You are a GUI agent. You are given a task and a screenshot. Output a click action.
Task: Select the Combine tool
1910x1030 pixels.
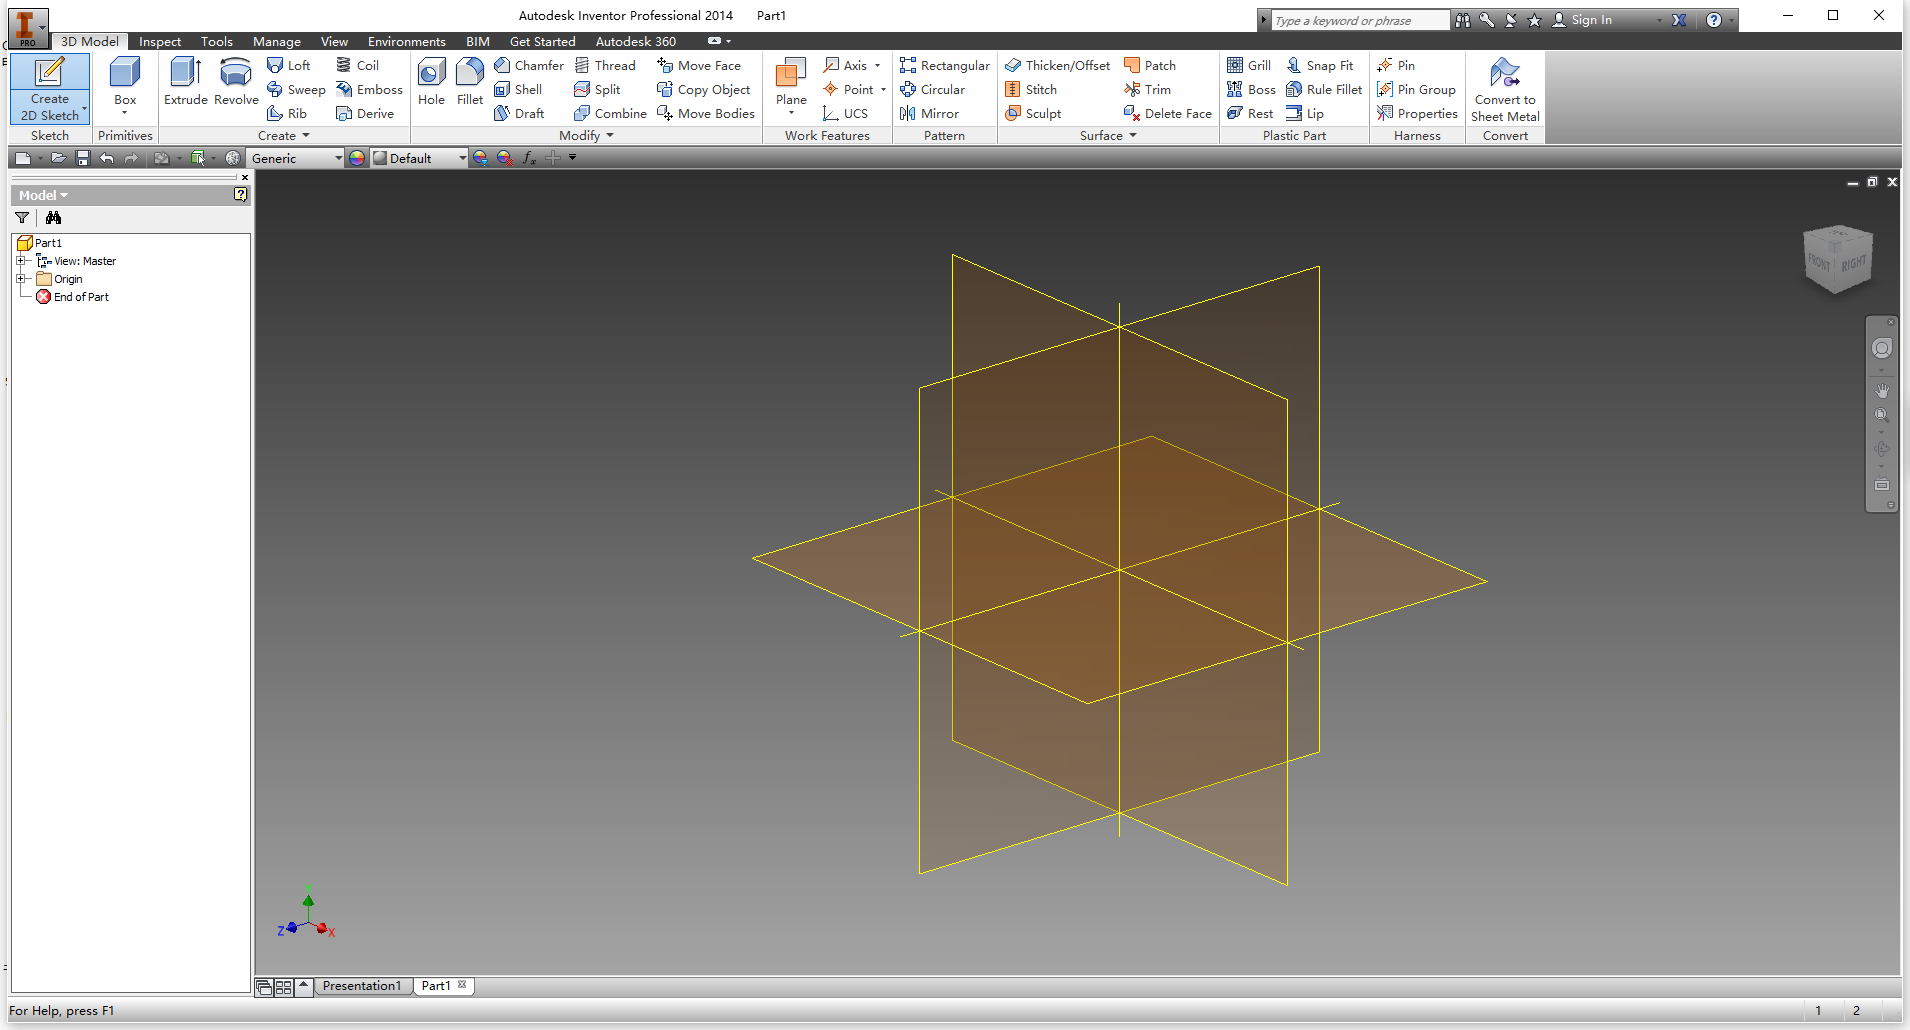[x=610, y=113]
